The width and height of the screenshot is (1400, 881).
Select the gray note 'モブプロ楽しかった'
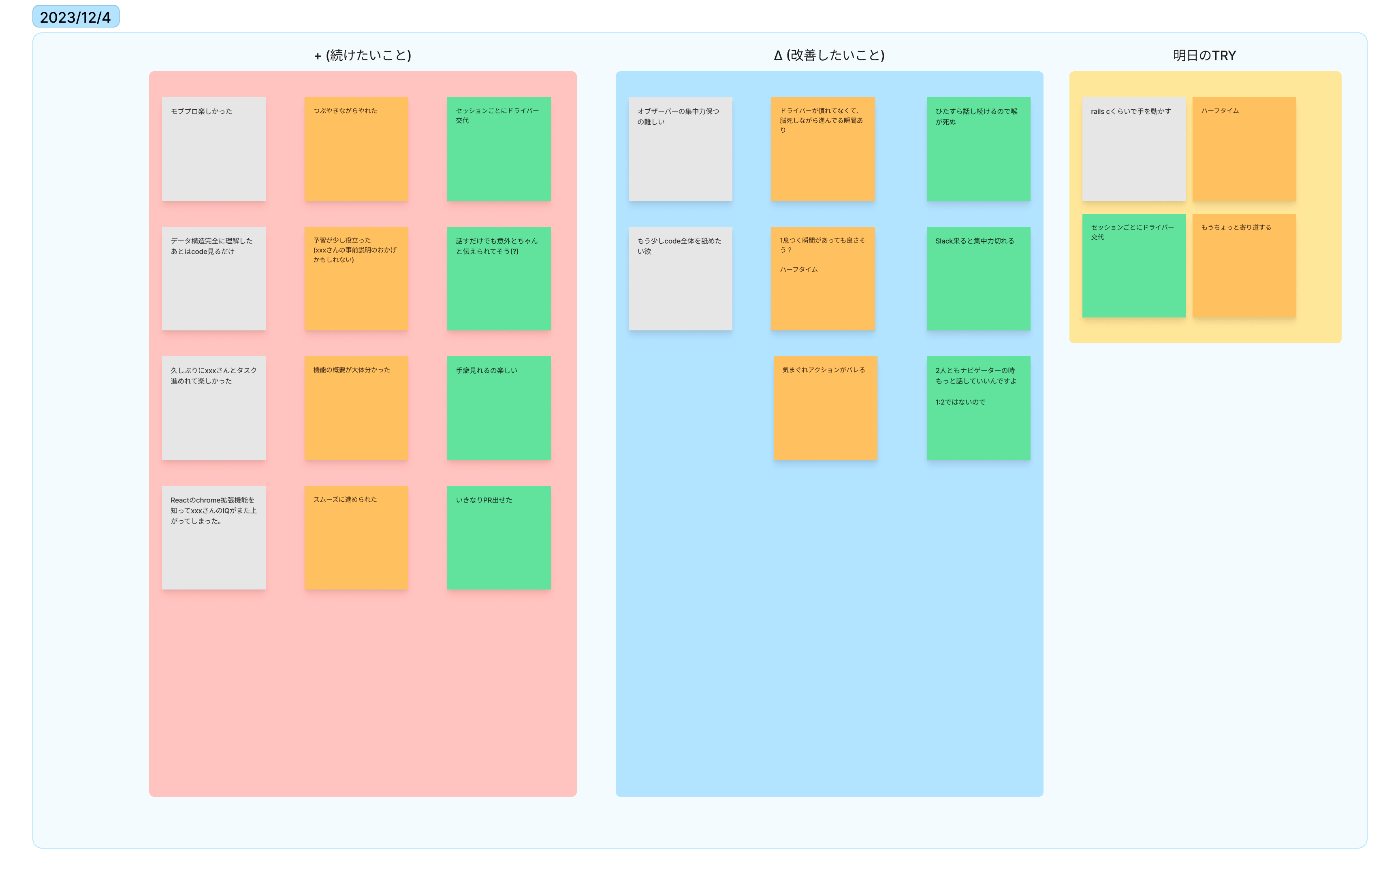214,149
